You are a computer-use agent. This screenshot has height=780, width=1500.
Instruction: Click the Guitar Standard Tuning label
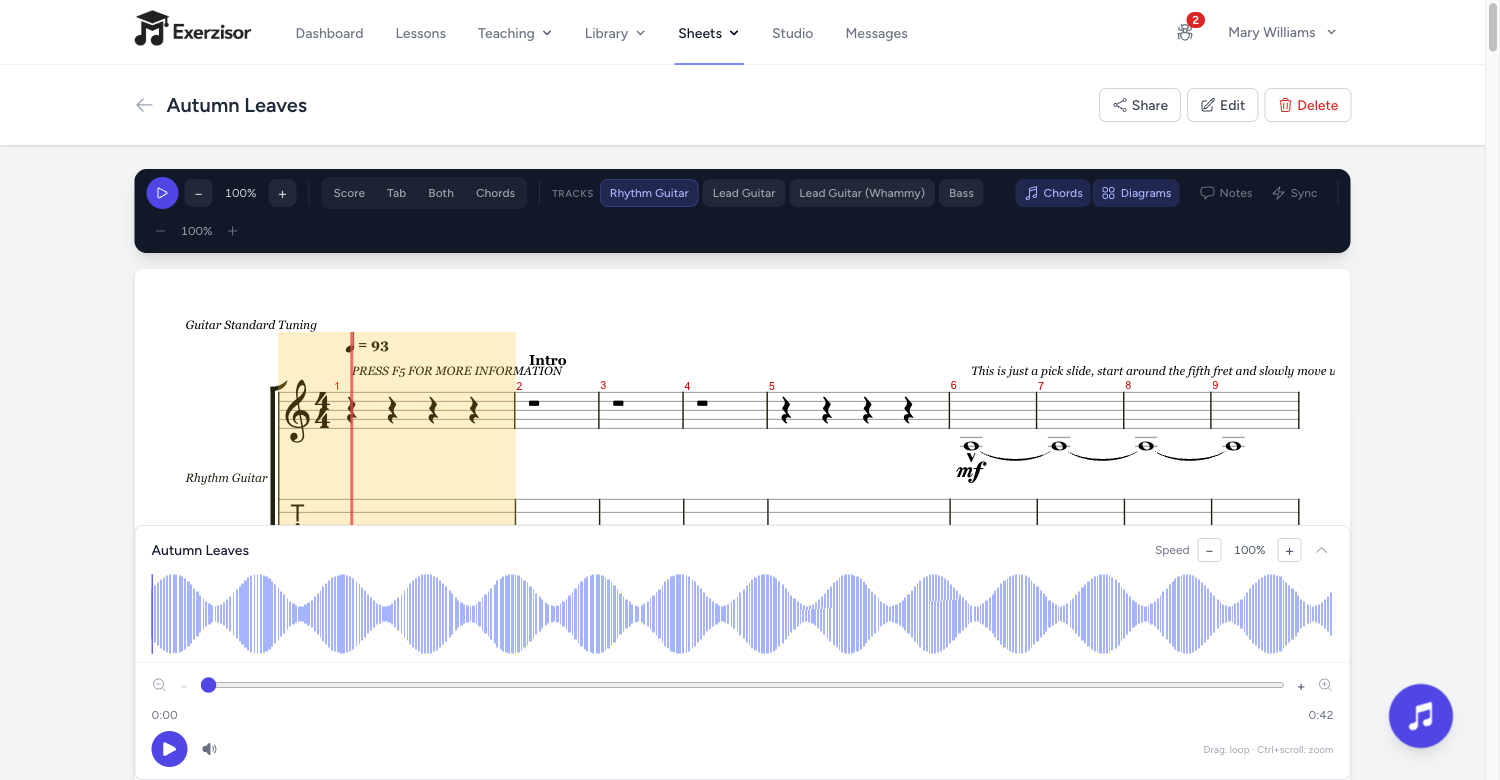point(251,325)
